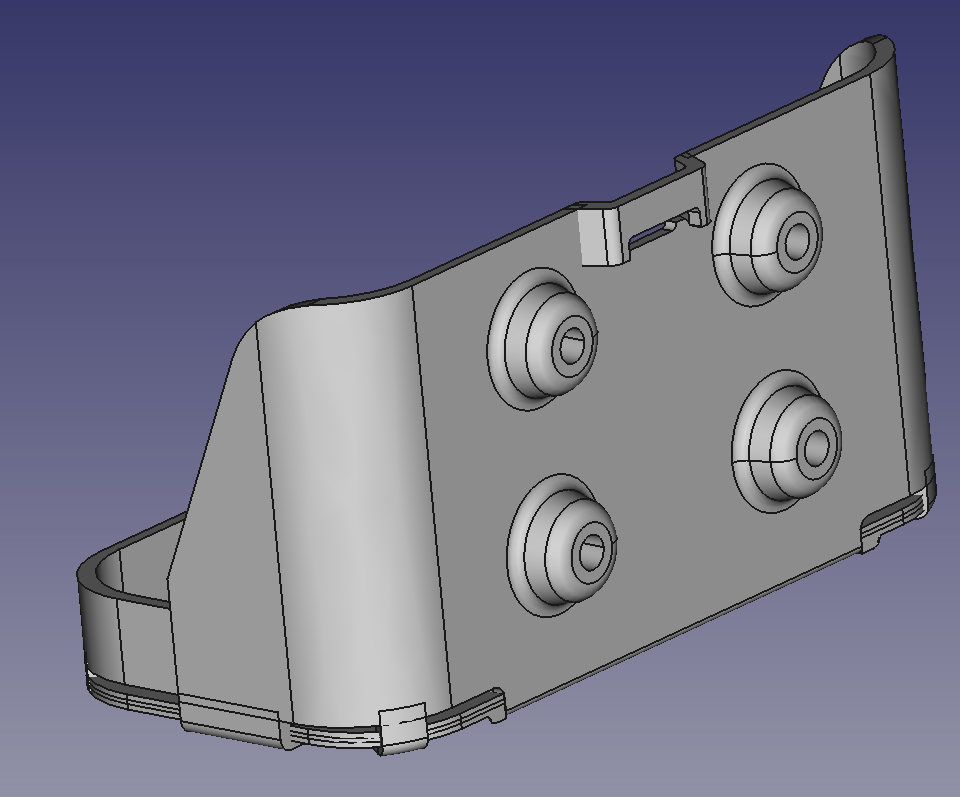Select the lower-right round boss on the plate
The width and height of the screenshot is (960, 797).
[787, 441]
